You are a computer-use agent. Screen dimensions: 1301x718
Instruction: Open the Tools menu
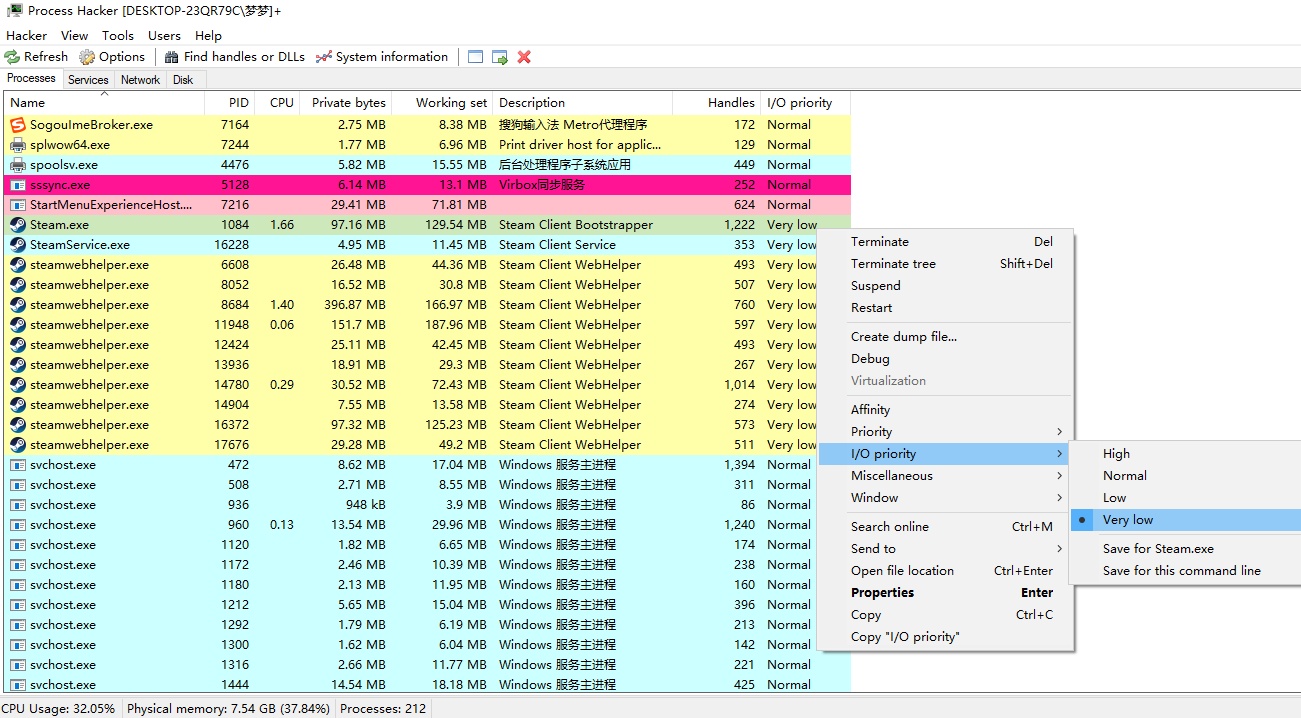(x=118, y=35)
